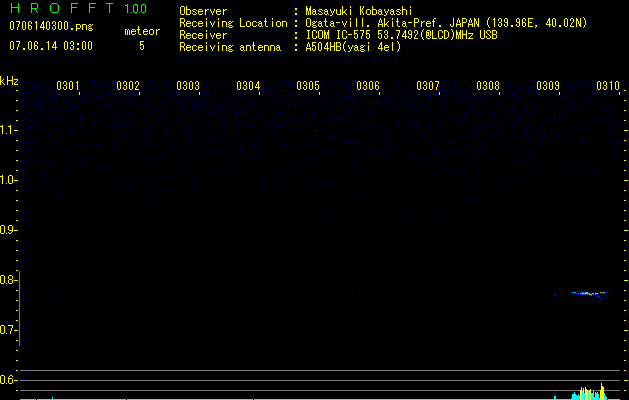The image size is (629, 400).
Task: Click the 0.7 kHz frequency label
Action: [x=8, y=330]
